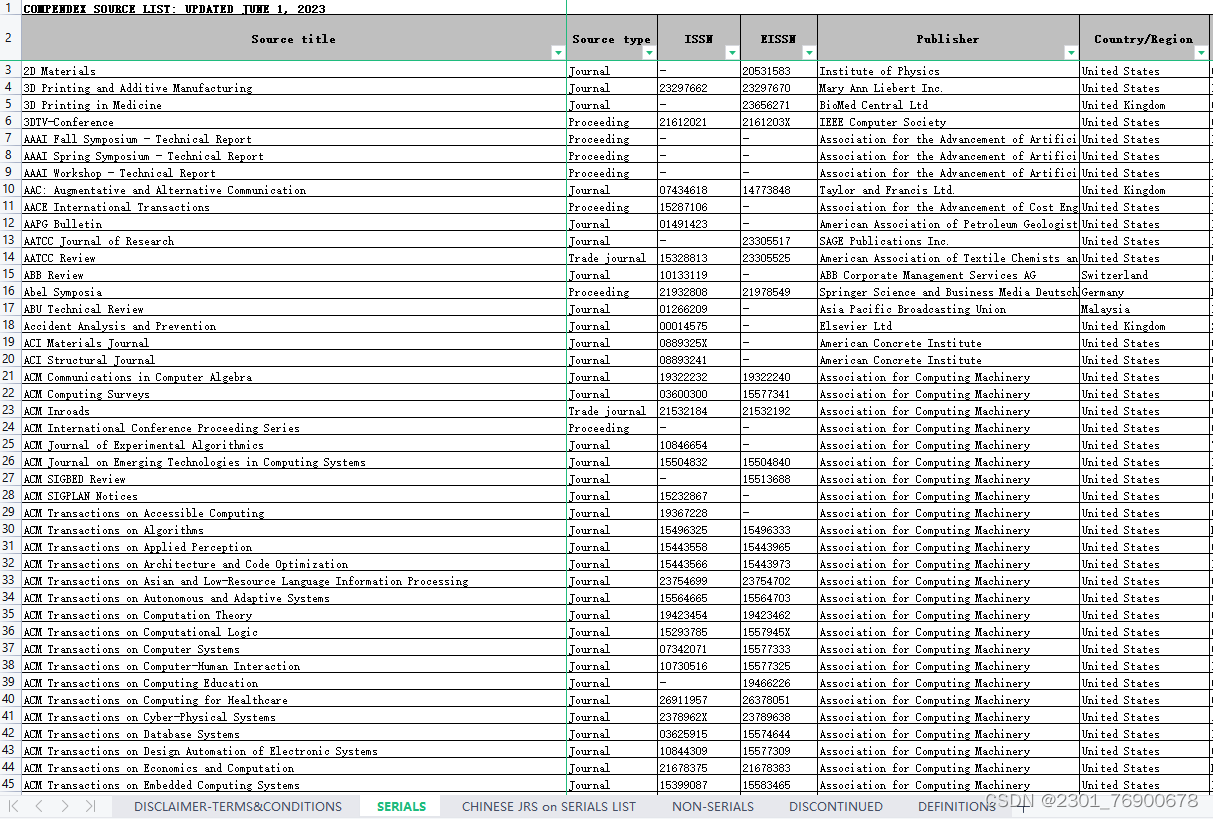Select publisher 'Elsevier Ltd'
Screen dimensions: 1213x819
[x=948, y=326]
